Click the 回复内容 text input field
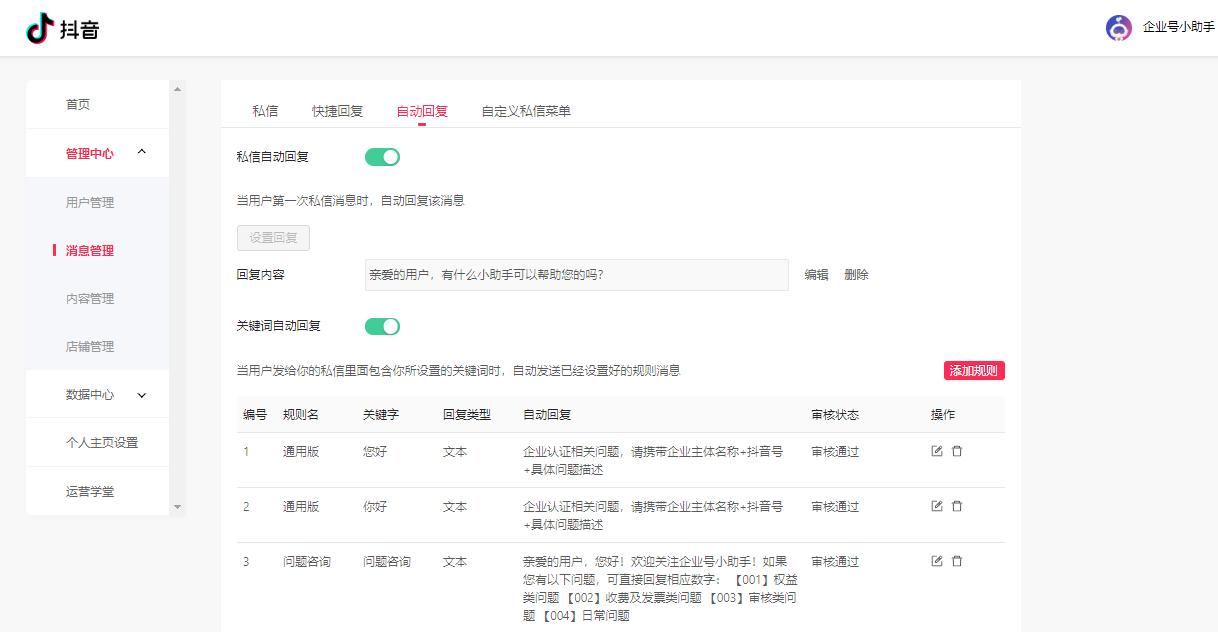Image resolution: width=1218 pixels, height=632 pixels. tap(575, 274)
